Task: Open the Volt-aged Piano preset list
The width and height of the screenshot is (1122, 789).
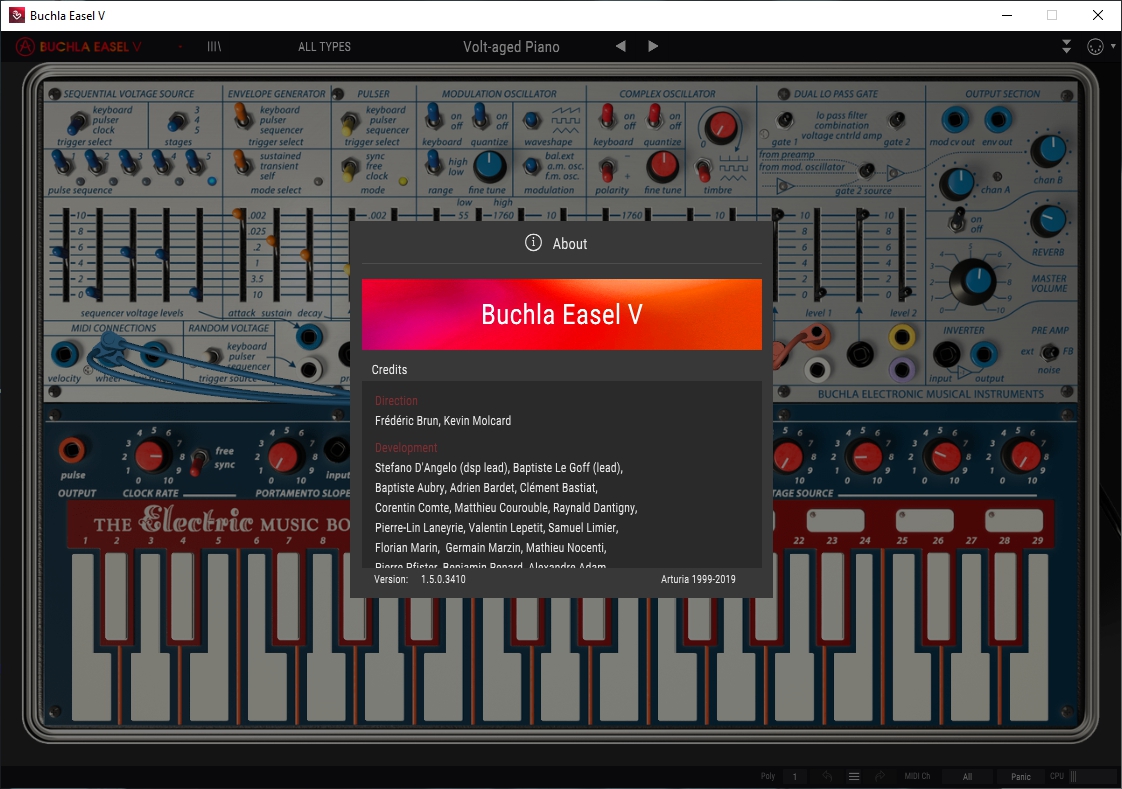Action: tap(511, 47)
